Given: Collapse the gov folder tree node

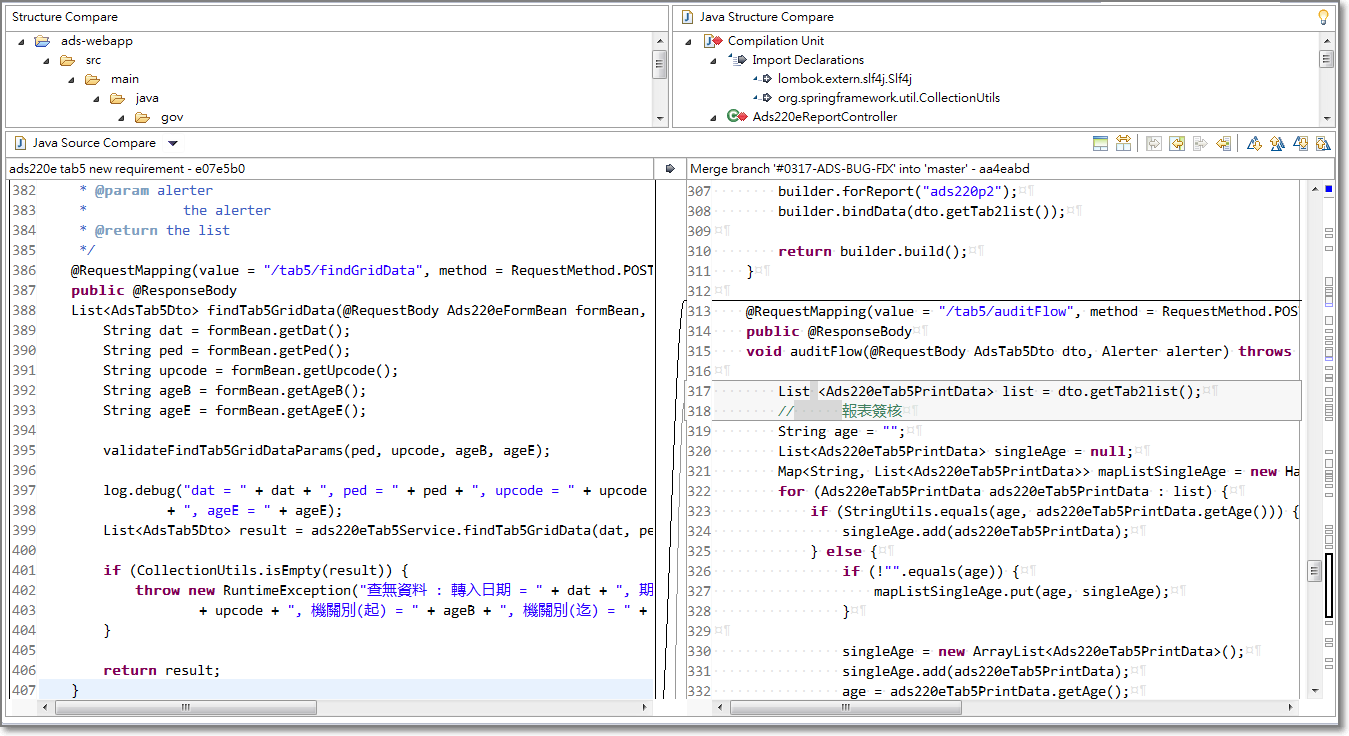Looking at the screenshot, I should [x=121, y=118].
